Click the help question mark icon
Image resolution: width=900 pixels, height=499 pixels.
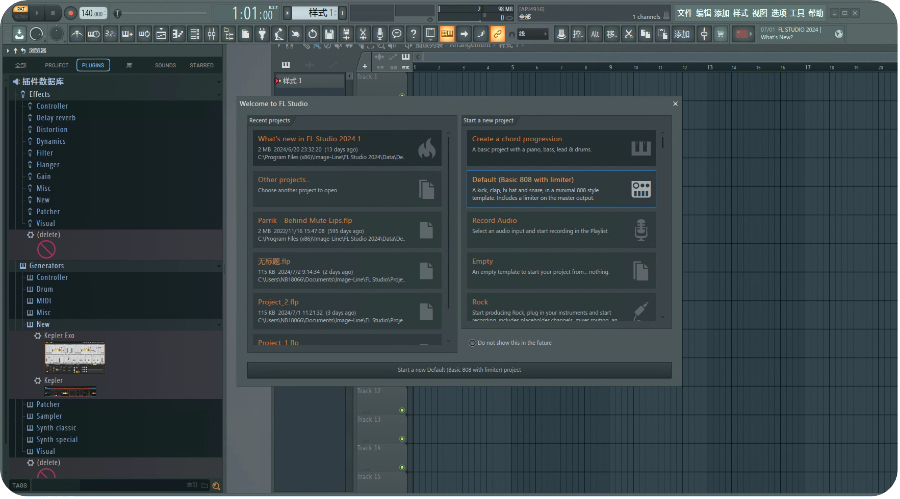(x=413, y=34)
